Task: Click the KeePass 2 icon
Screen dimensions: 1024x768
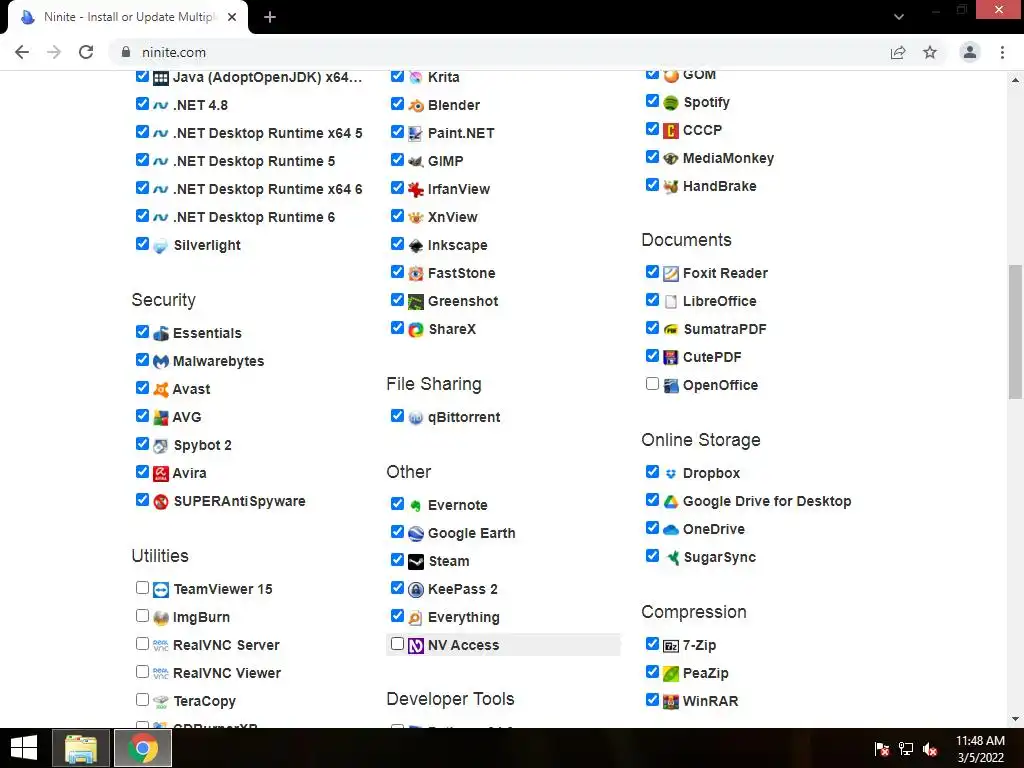Action: (416, 590)
